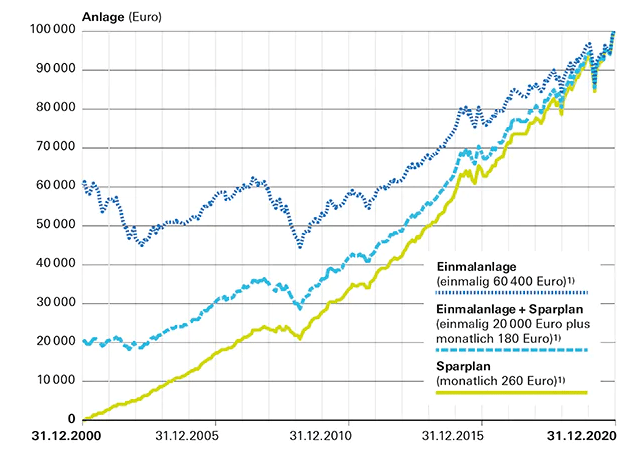This screenshot has height=454, width=626.
Task: Click the 'Einmalanlage' legend heading
Action: pyautogui.click(x=476, y=267)
